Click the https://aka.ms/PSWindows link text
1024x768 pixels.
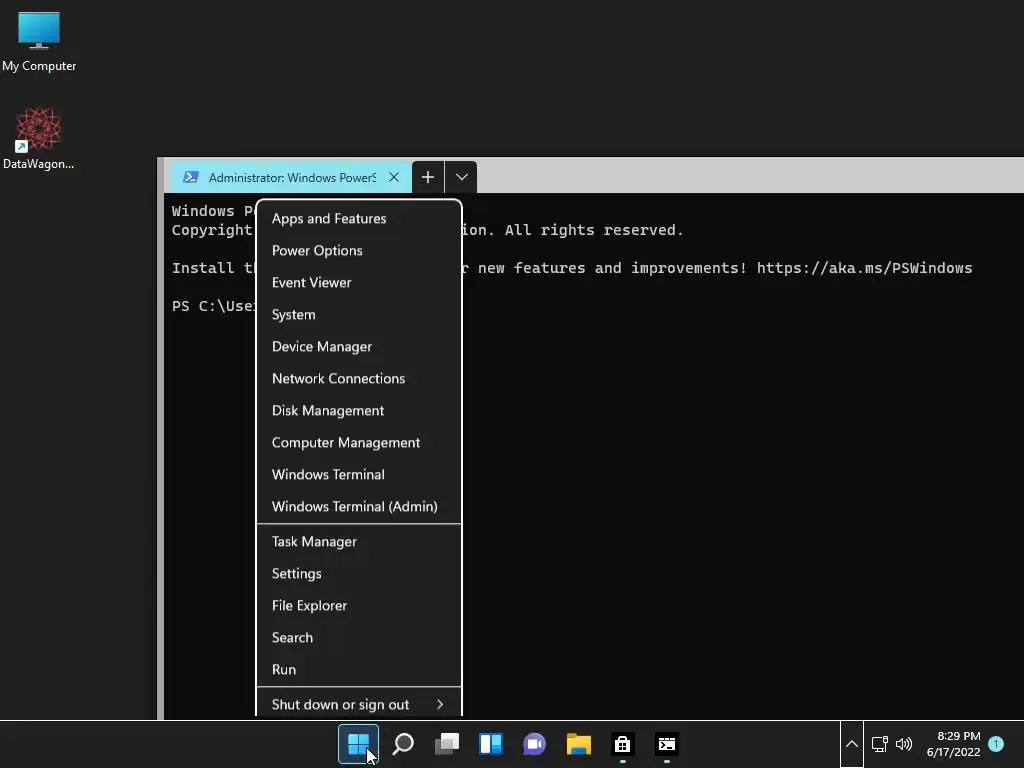[x=864, y=268]
